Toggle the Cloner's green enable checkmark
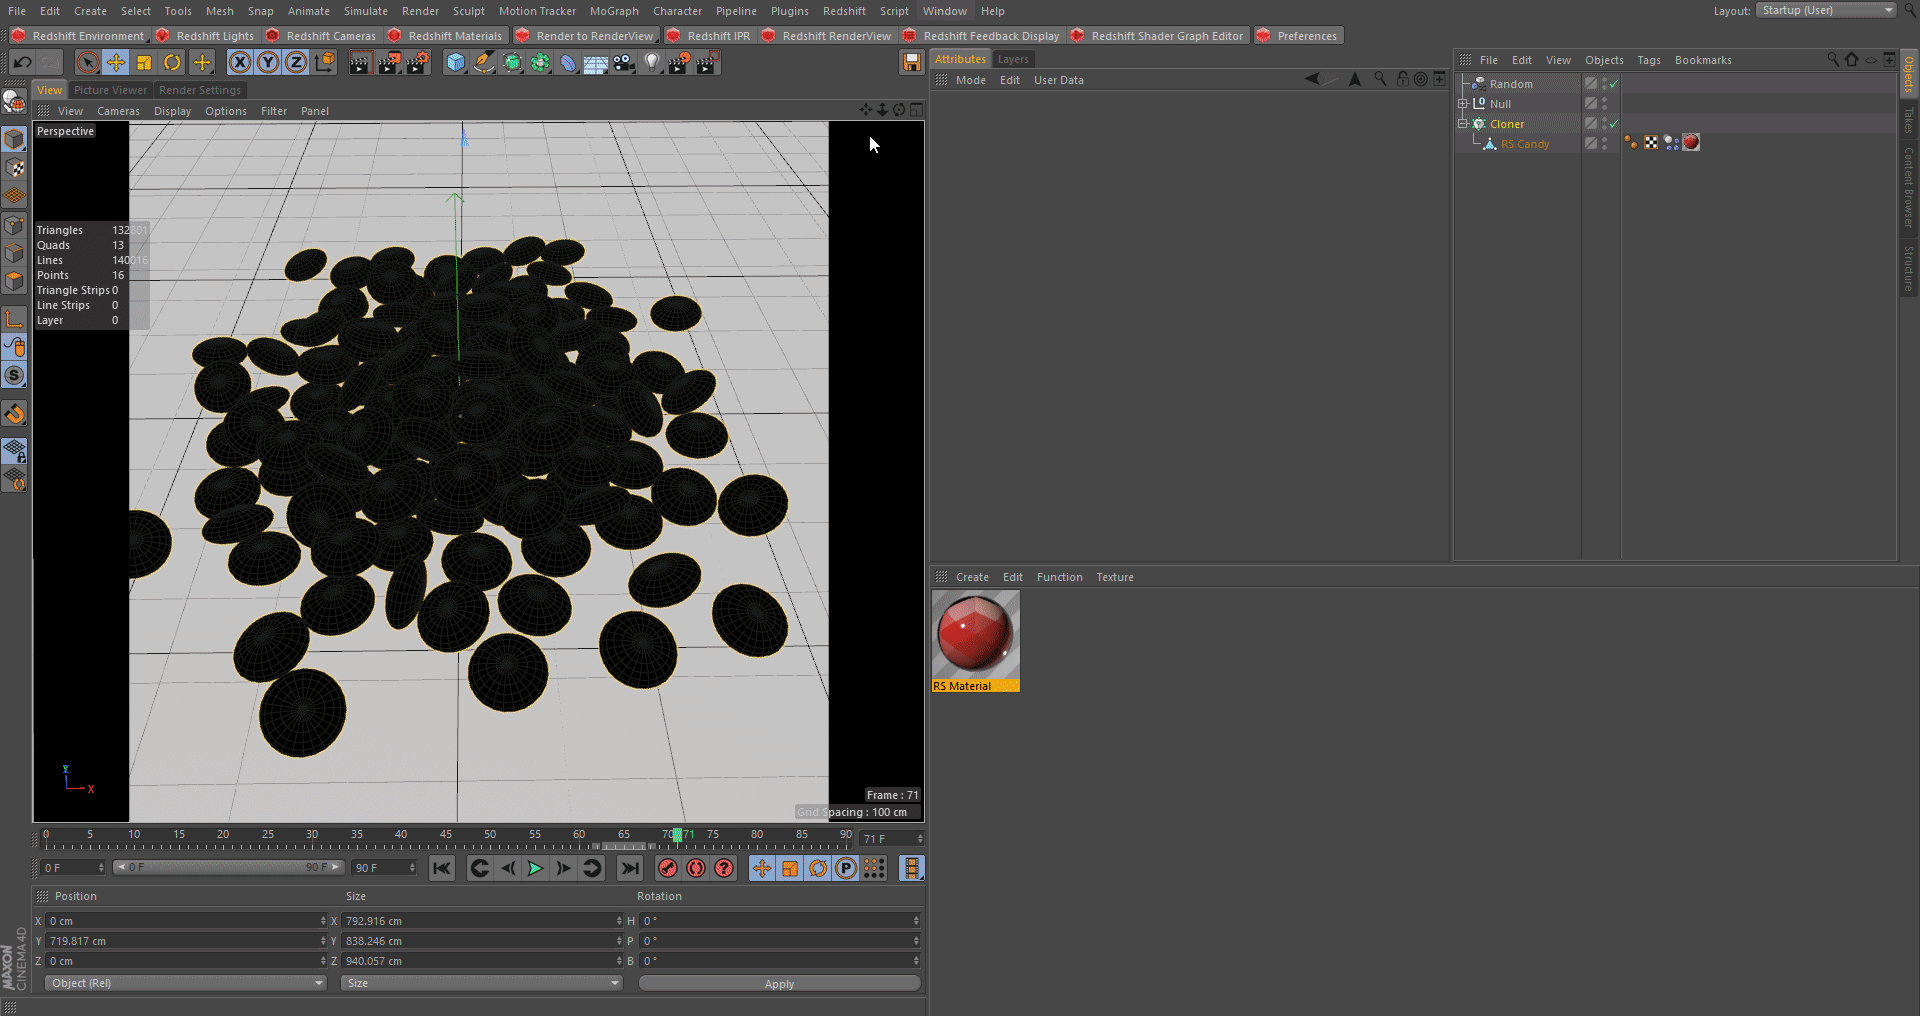1920x1016 pixels. [x=1613, y=124]
